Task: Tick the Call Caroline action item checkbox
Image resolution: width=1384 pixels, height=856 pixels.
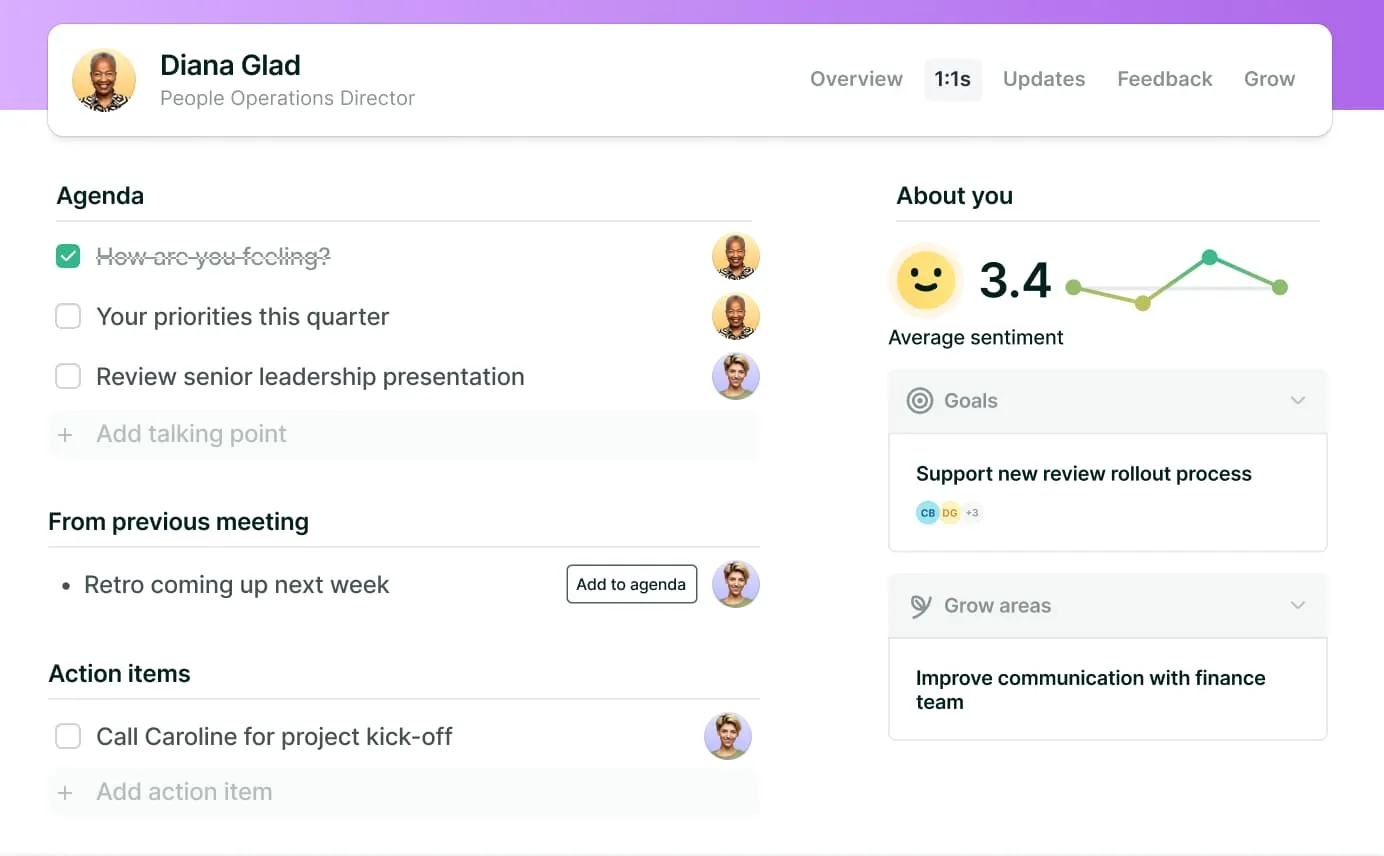Action: click(68, 737)
